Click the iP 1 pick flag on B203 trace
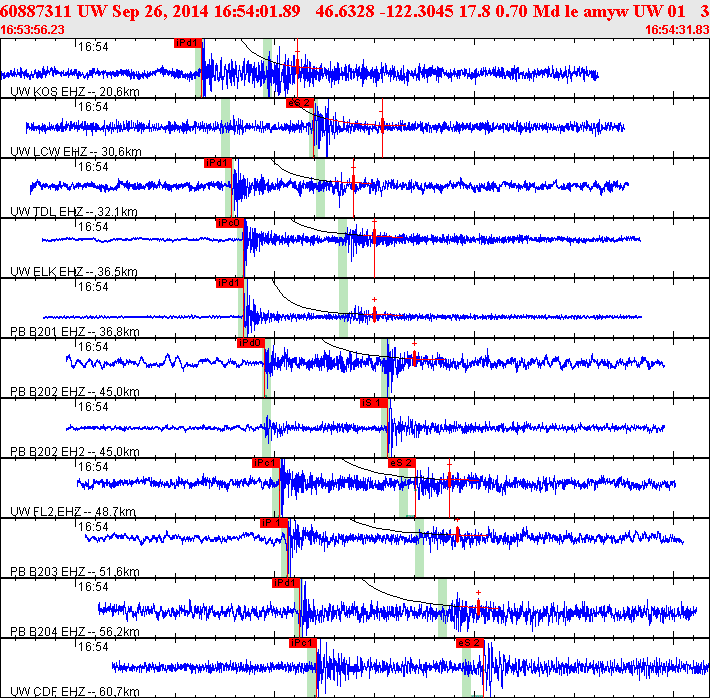This screenshot has width=710, height=698. 274,523
